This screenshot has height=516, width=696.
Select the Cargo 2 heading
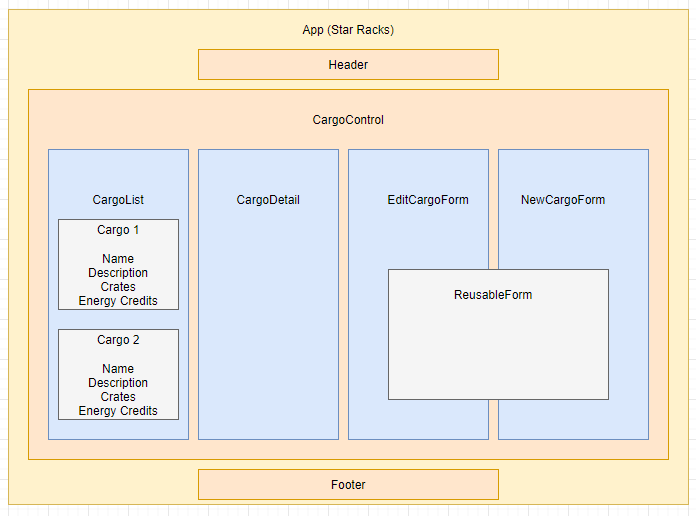click(118, 340)
